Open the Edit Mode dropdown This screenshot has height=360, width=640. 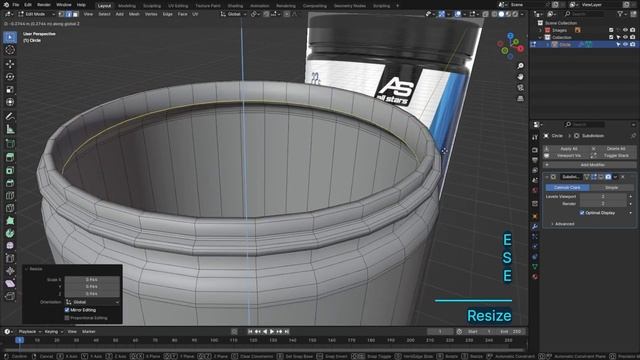tap(36, 14)
